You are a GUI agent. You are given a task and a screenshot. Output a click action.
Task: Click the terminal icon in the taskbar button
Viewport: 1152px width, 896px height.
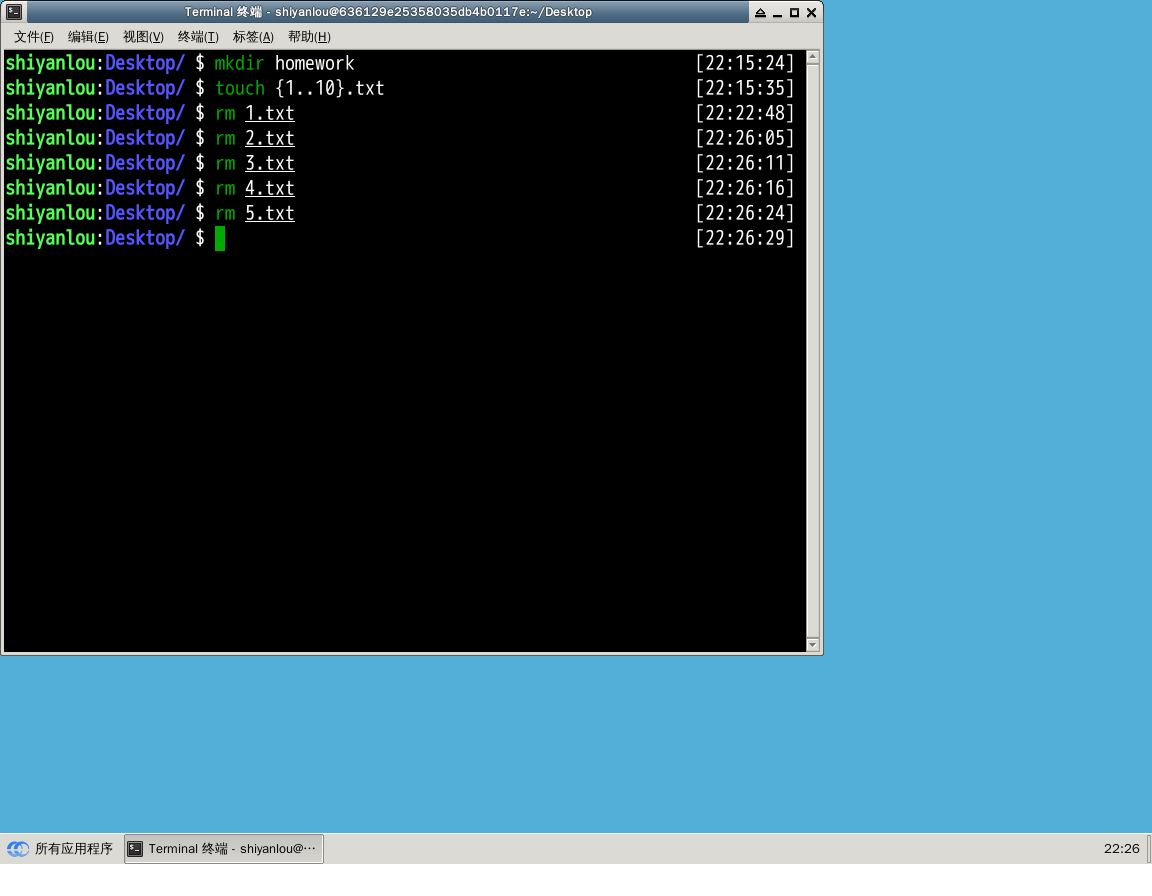click(x=135, y=849)
